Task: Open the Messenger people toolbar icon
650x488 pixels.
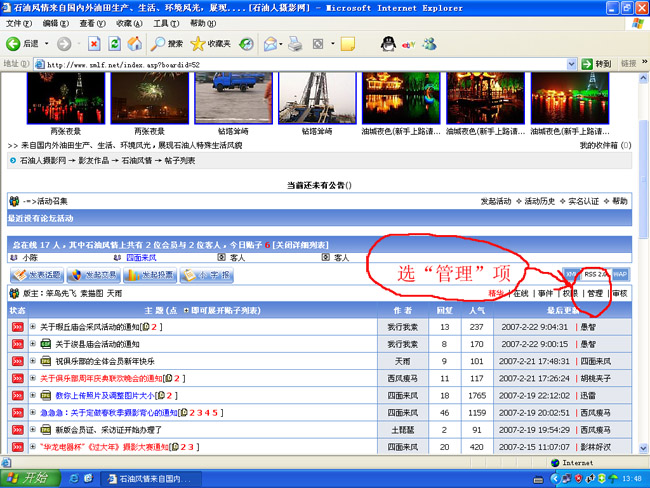Action: tap(429, 44)
